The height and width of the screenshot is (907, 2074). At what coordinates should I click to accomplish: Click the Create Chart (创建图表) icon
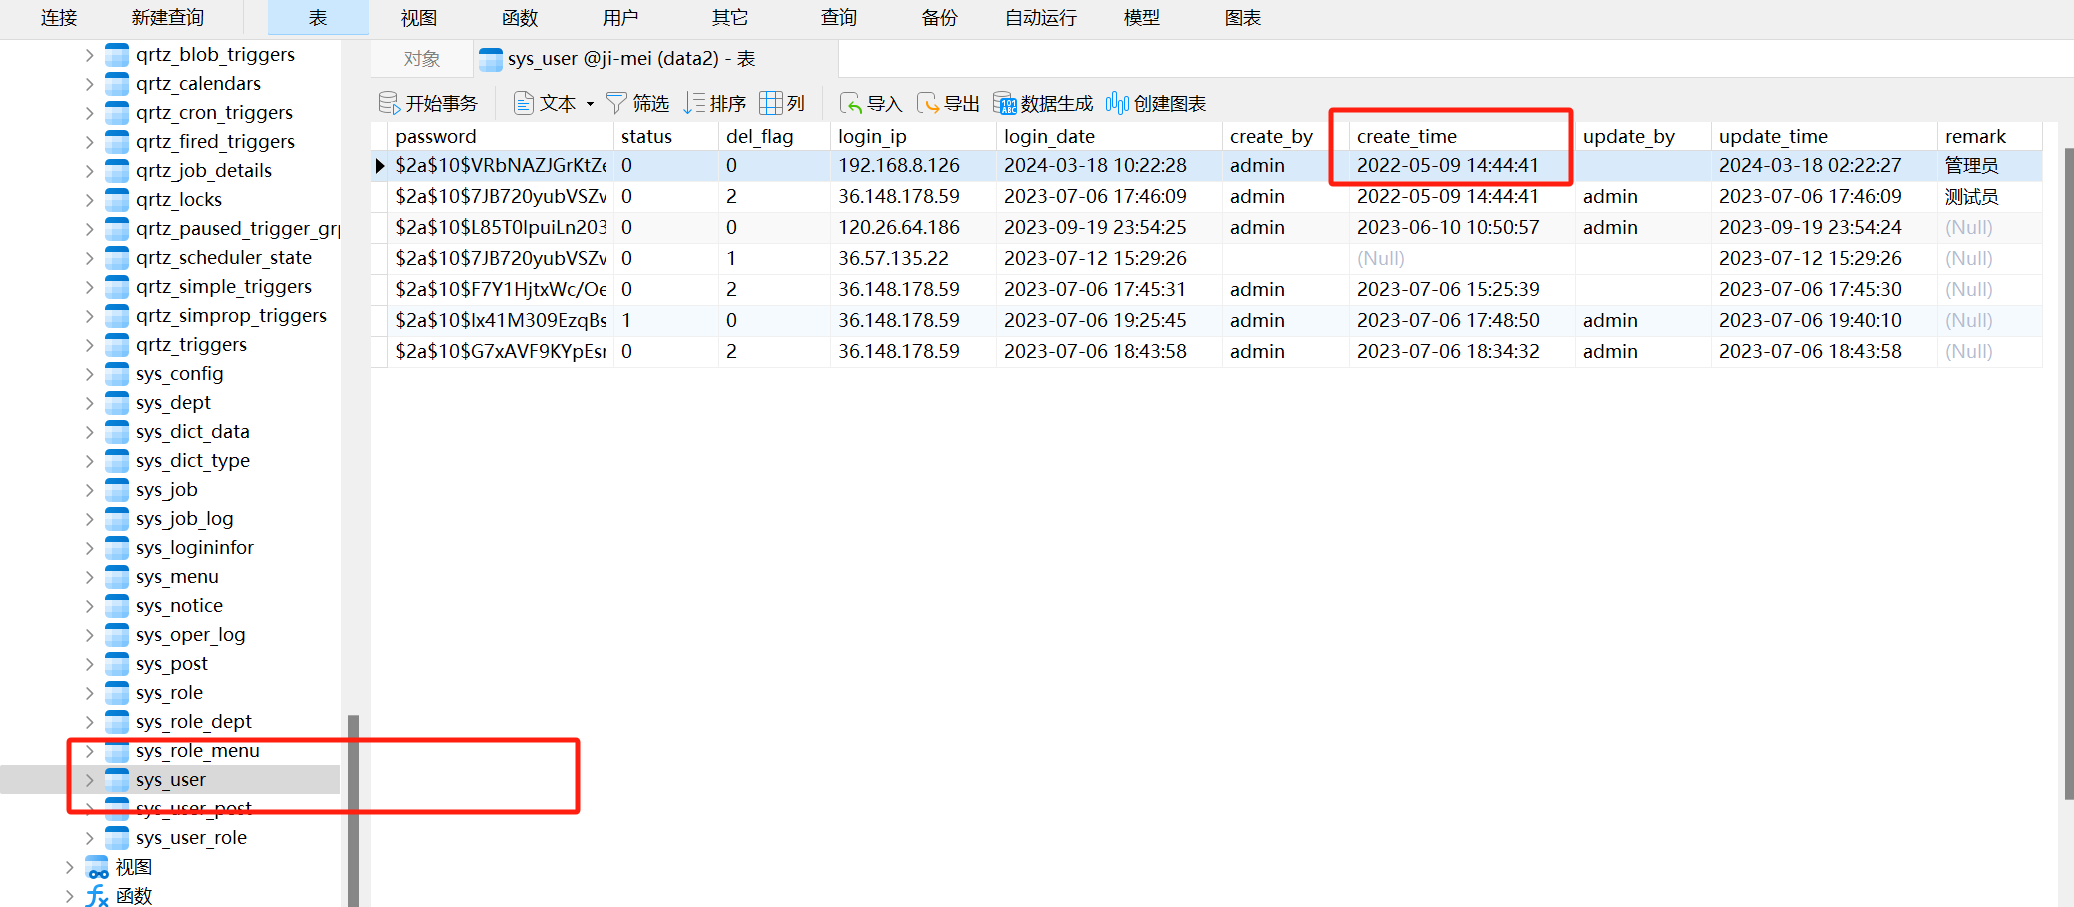(1117, 103)
